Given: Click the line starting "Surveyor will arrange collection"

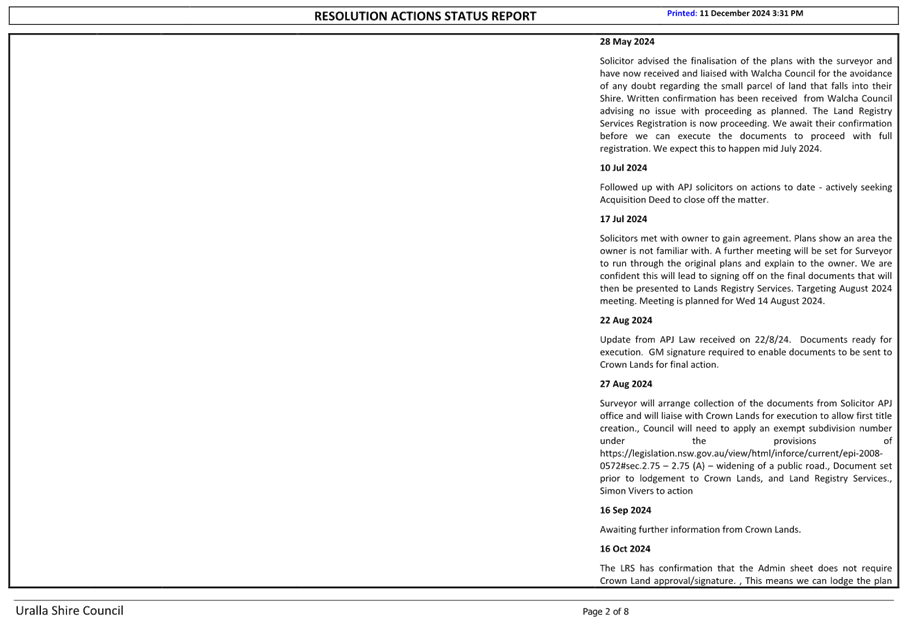Looking at the screenshot, I should (746, 403).
